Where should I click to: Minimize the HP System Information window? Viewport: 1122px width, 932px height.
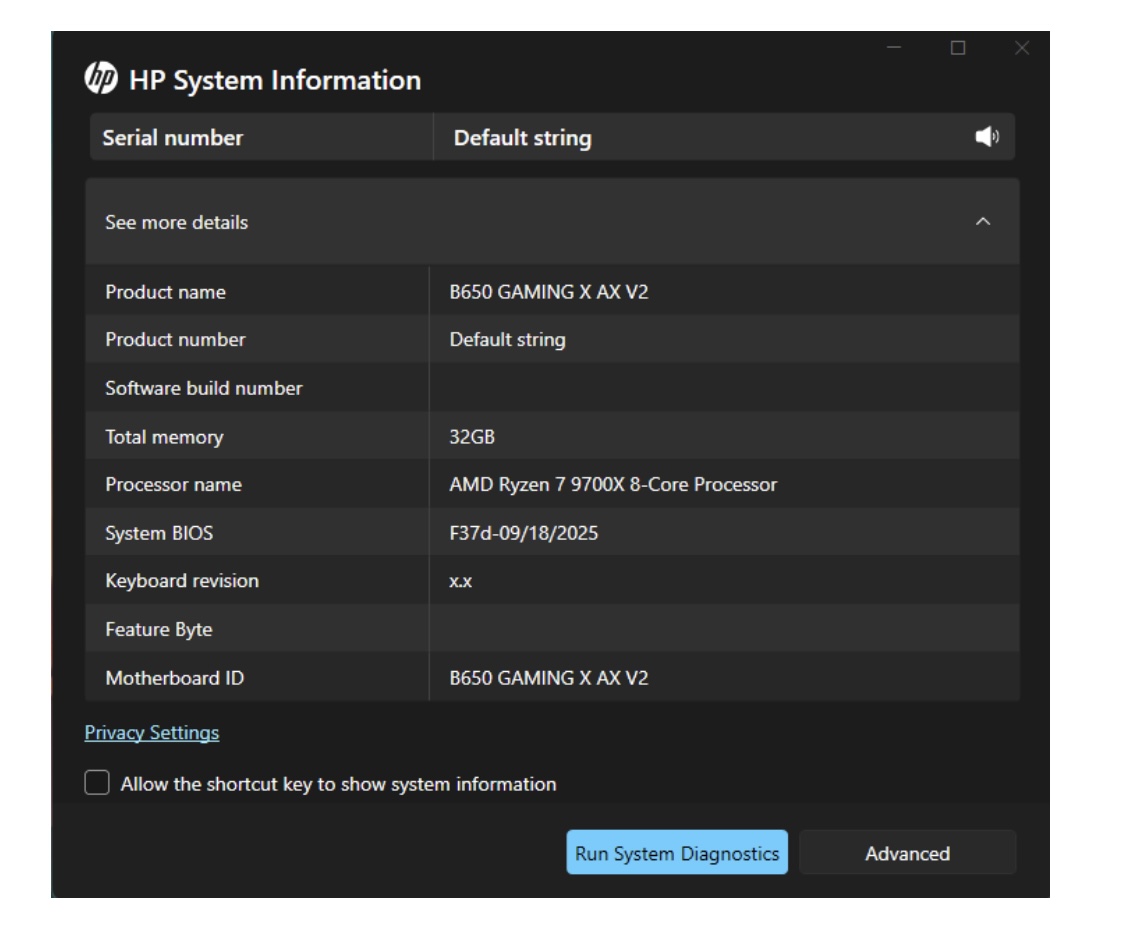tap(894, 48)
